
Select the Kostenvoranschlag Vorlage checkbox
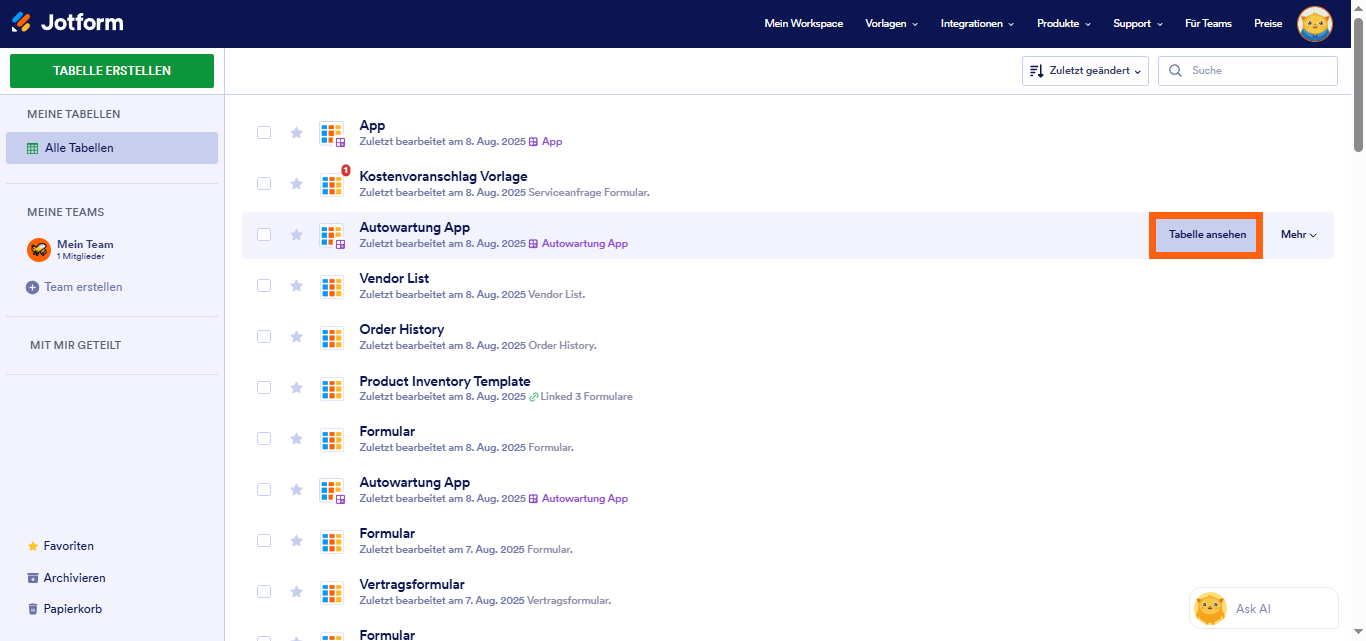click(264, 183)
